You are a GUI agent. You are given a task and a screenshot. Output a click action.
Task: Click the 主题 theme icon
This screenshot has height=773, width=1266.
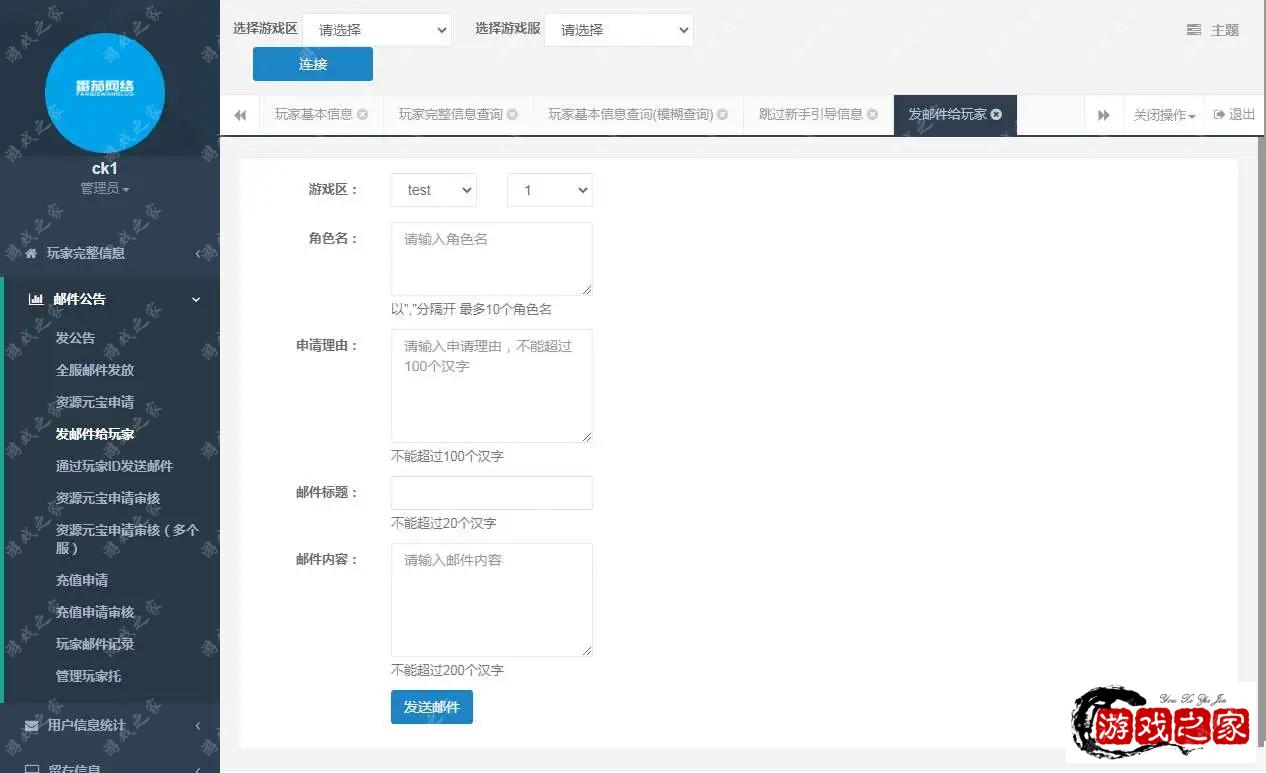click(x=1194, y=30)
